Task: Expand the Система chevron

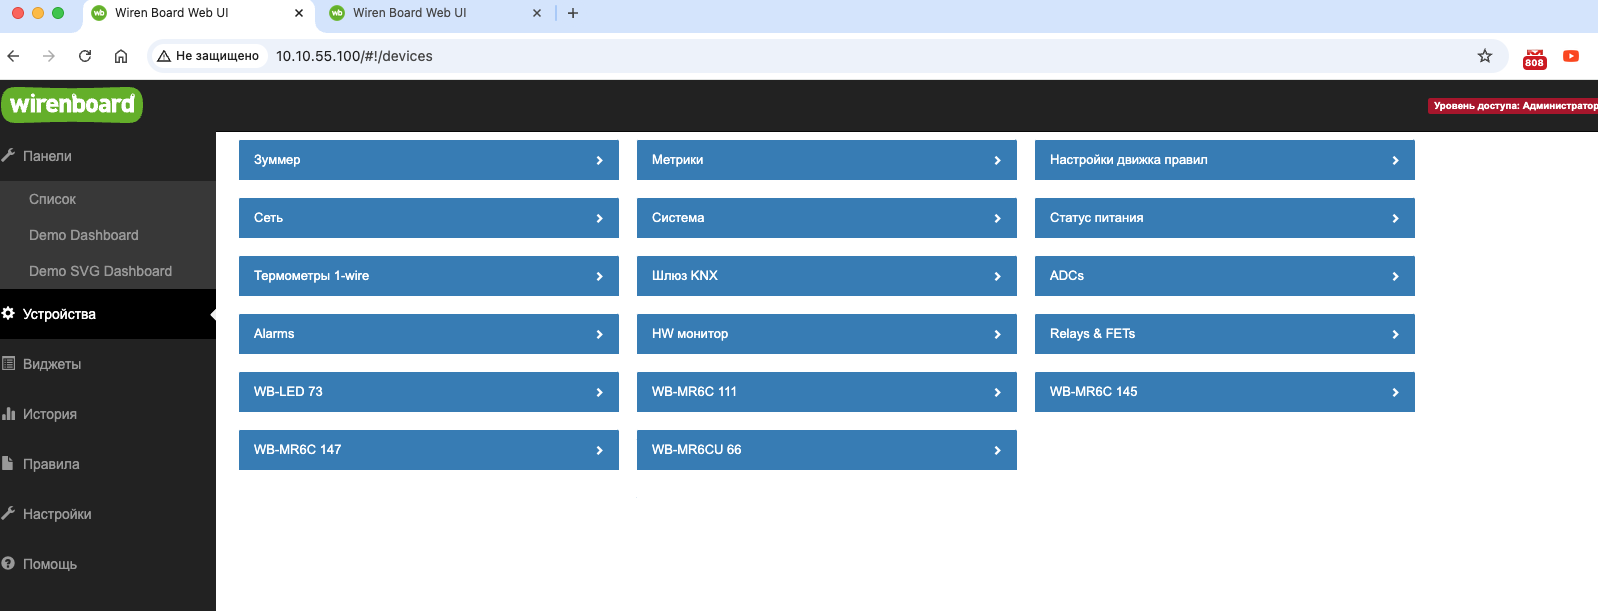Action: (997, 218)
